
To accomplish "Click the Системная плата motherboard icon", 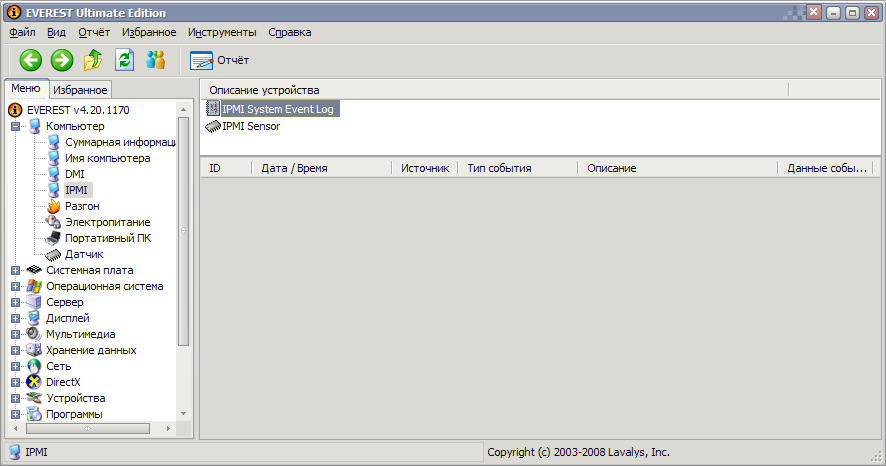I will [x=34, y=270].
